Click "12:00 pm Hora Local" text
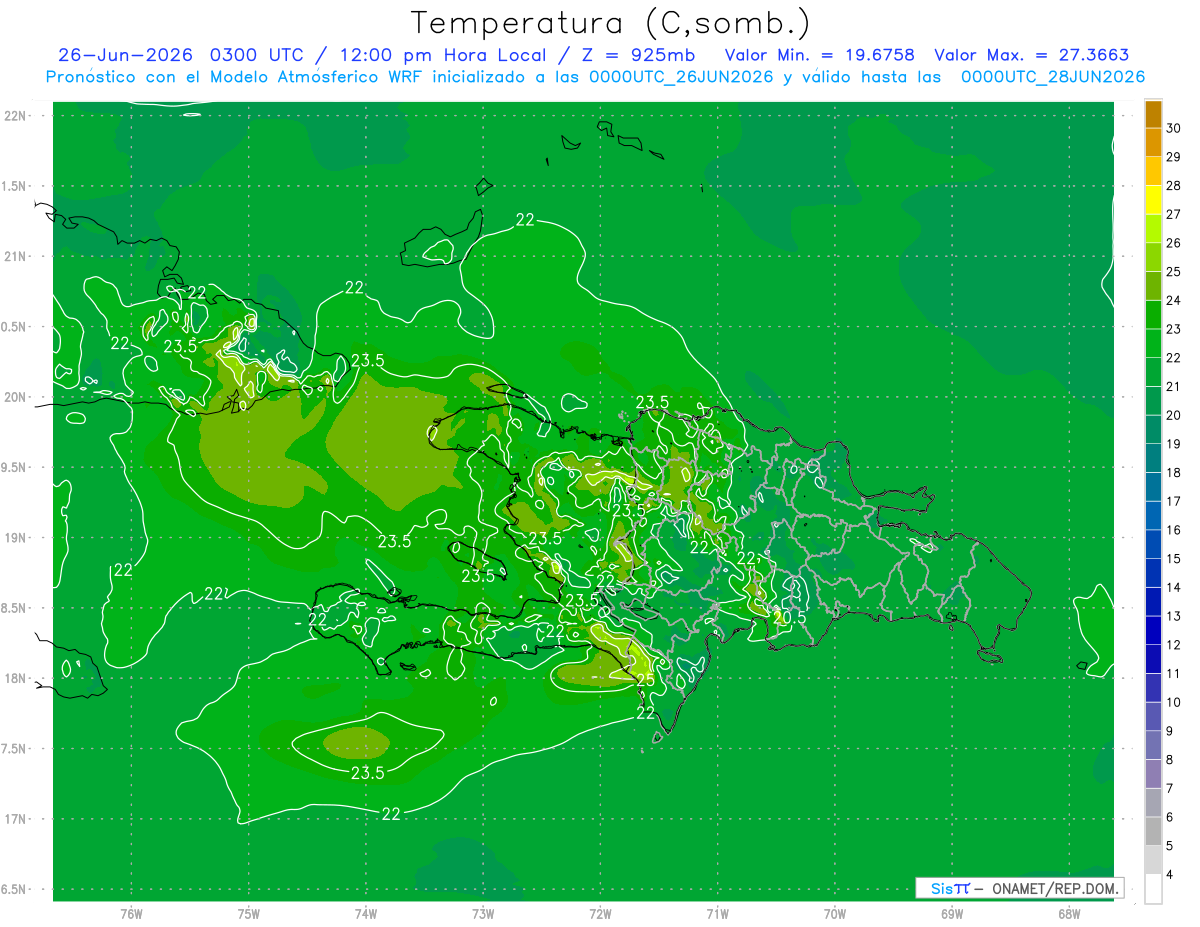 (x=443, y=55)
